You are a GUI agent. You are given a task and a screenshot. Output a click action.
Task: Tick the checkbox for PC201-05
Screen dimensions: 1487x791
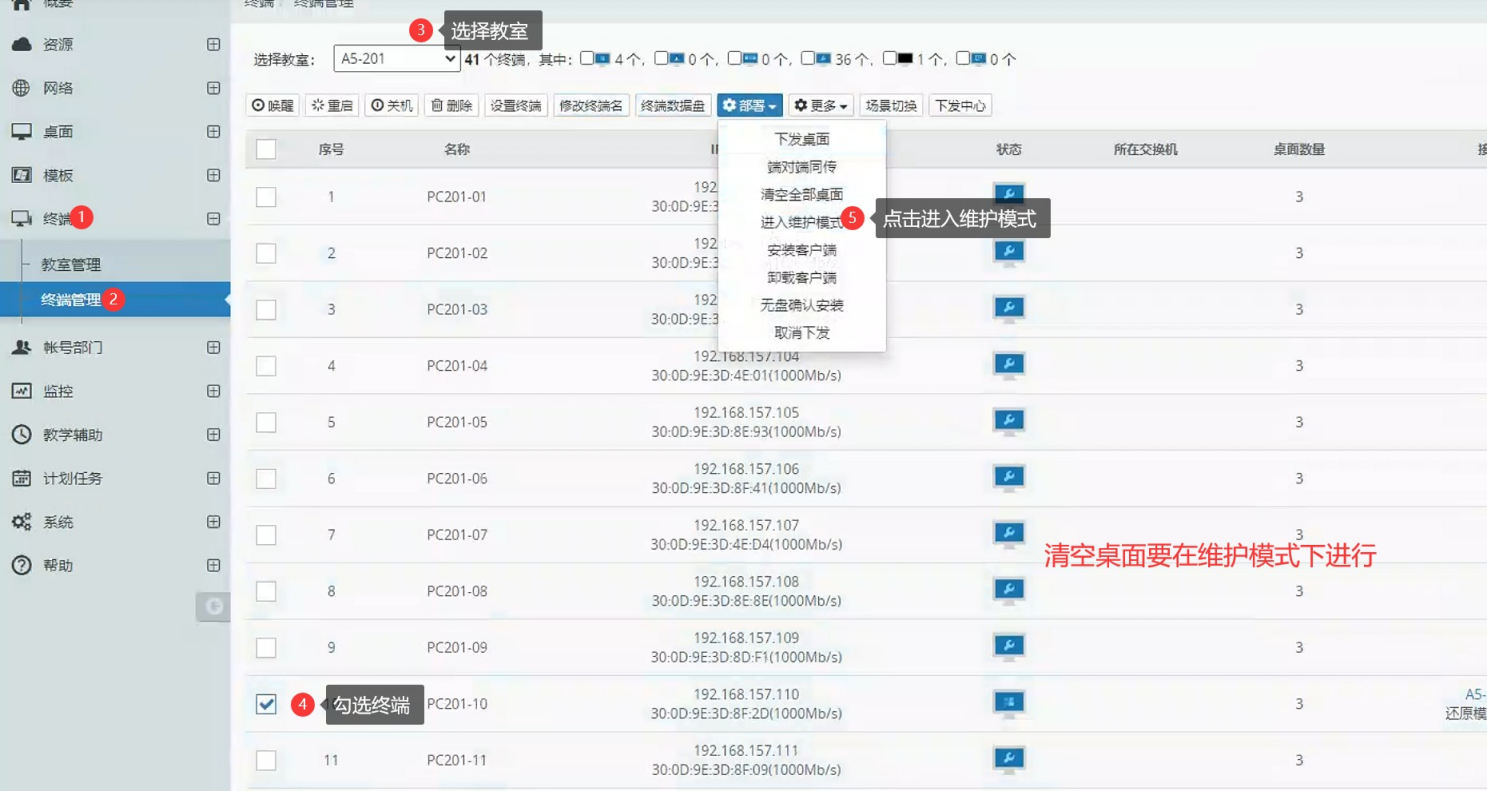[266, 422]
